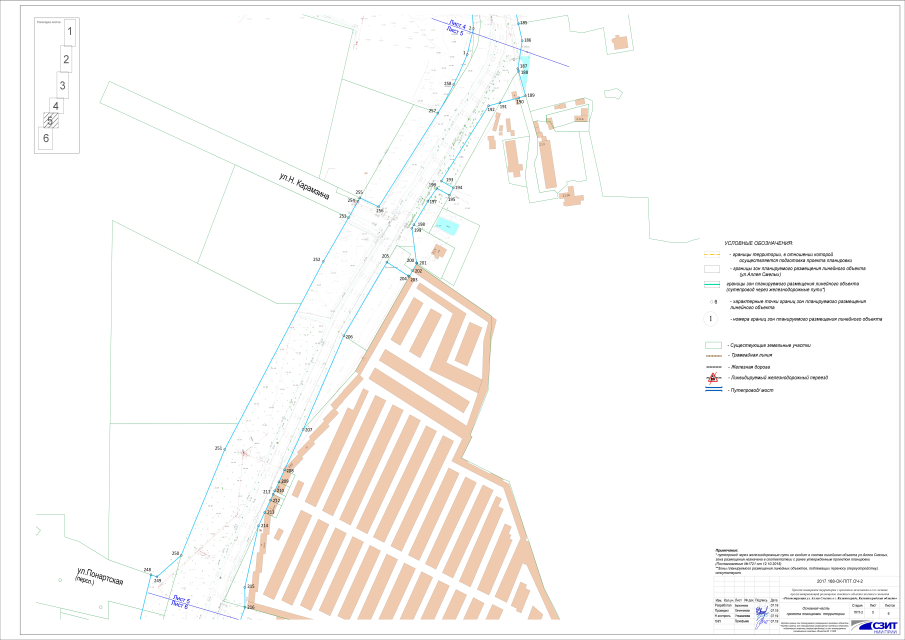Click the drawing number 2017.189-ОК-ППТ.ОЧ-2
The width and height of the screenshot is (905, 640).
(839, 579)
